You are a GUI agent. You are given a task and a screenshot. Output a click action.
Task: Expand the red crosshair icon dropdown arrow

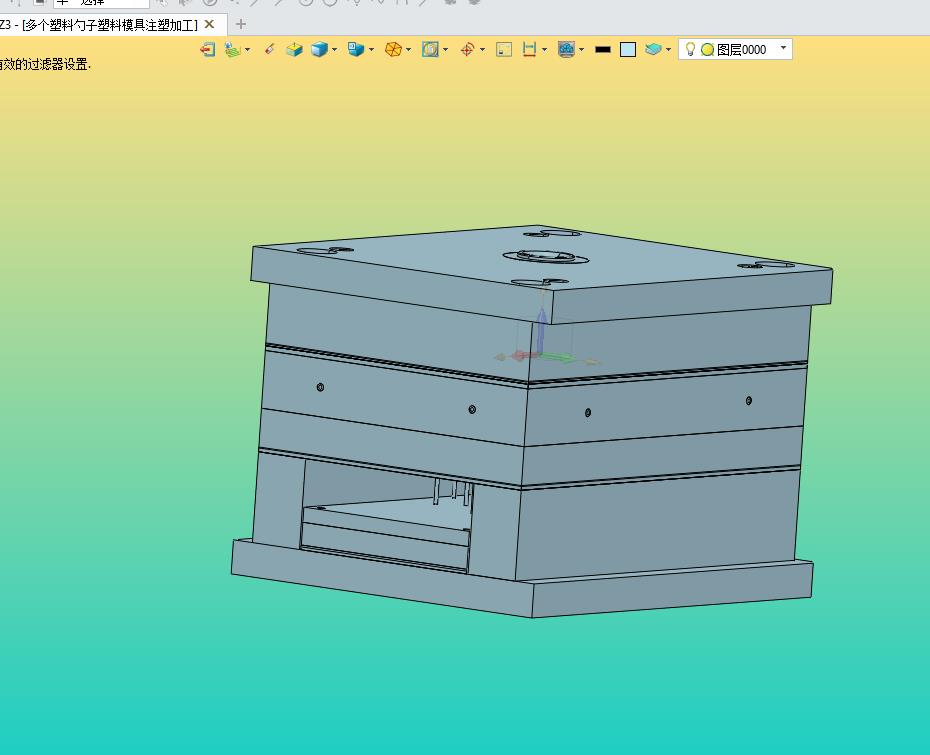482,49
